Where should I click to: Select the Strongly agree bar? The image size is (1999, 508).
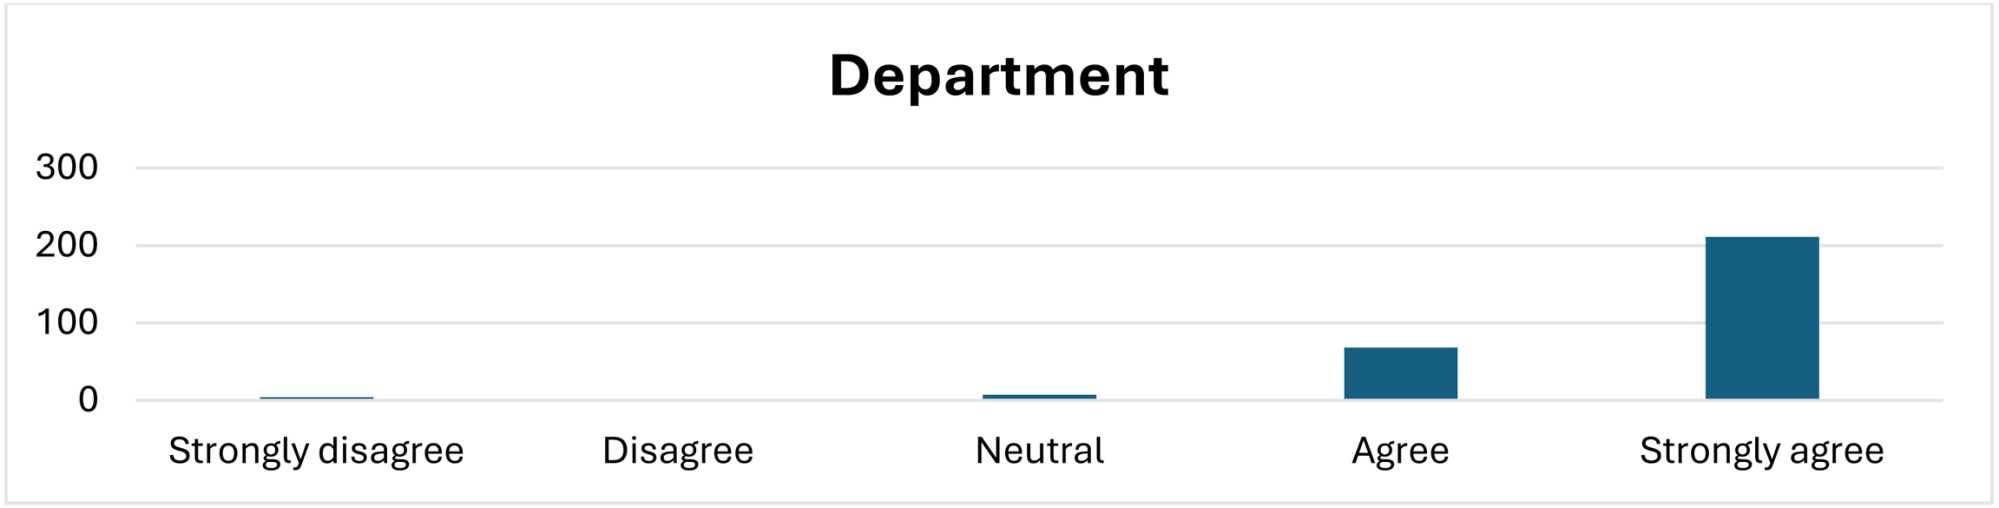(1761, 317)
